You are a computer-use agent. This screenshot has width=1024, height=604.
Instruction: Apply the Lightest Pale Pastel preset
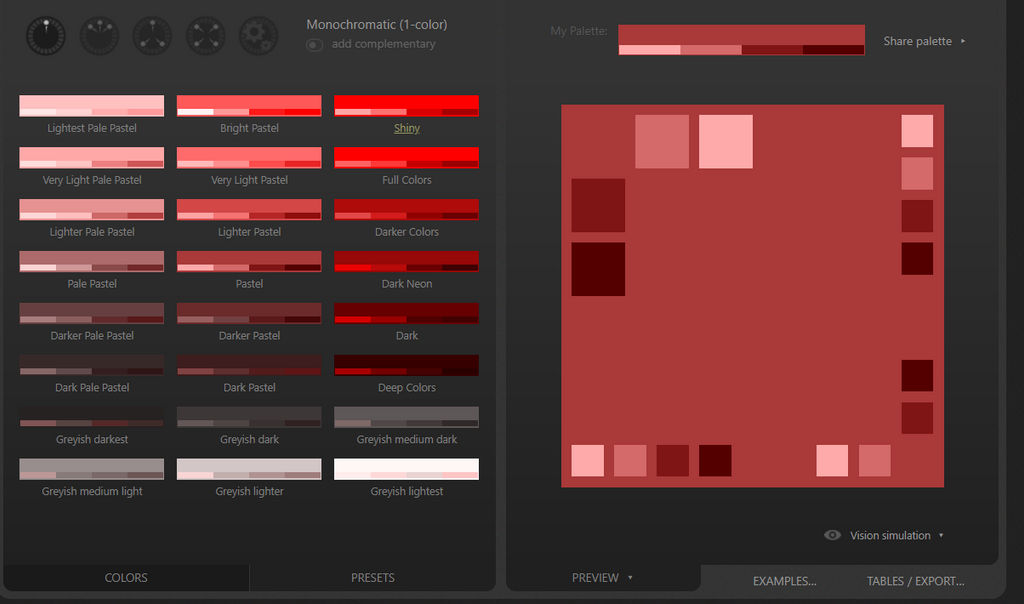click(91, 106)
